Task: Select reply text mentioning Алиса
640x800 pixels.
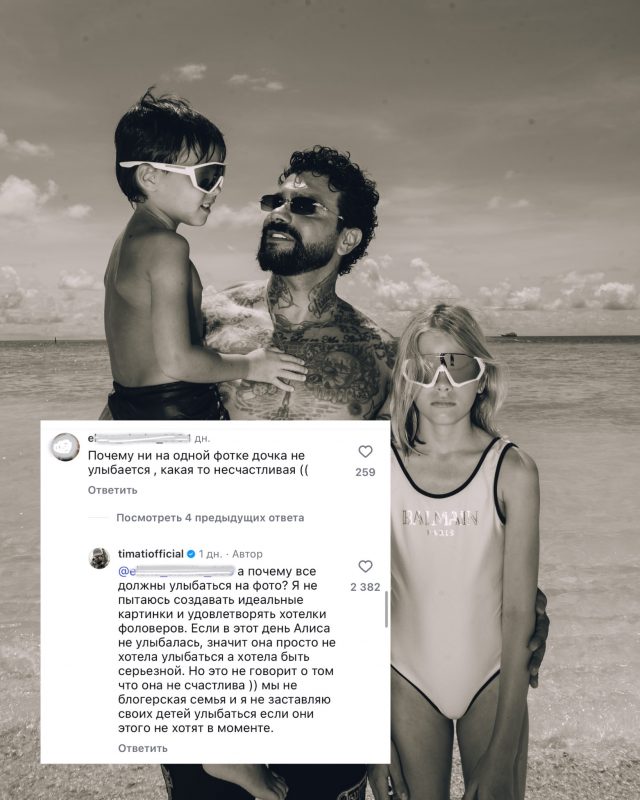Action: tap(226, 650)
